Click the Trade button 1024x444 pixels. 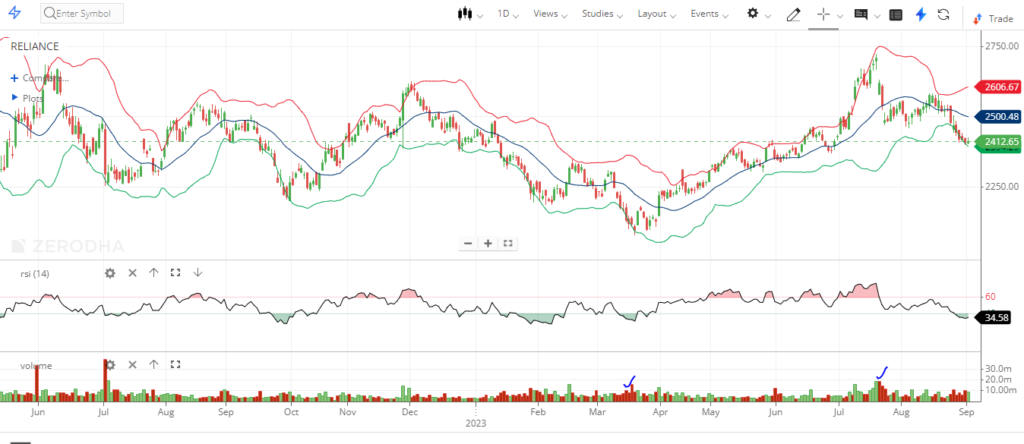click(993, 18)
